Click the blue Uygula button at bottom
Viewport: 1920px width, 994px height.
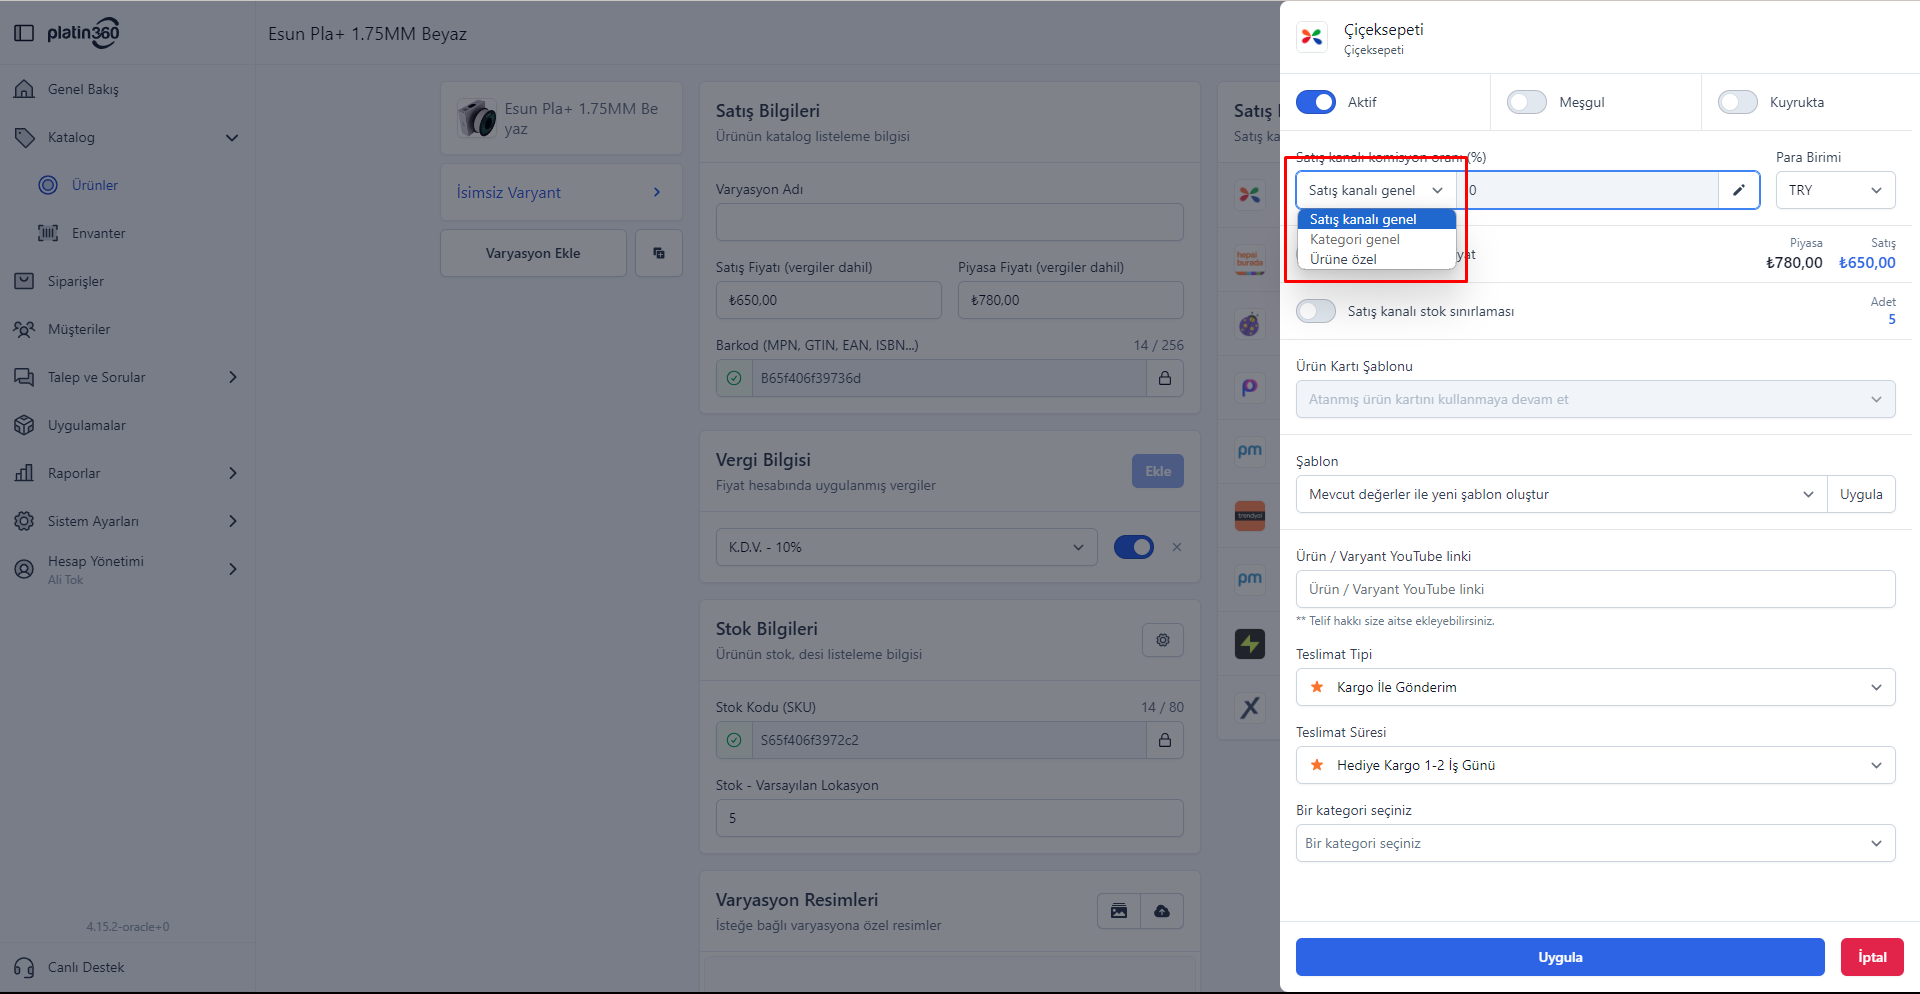[x=1560, y=957]
